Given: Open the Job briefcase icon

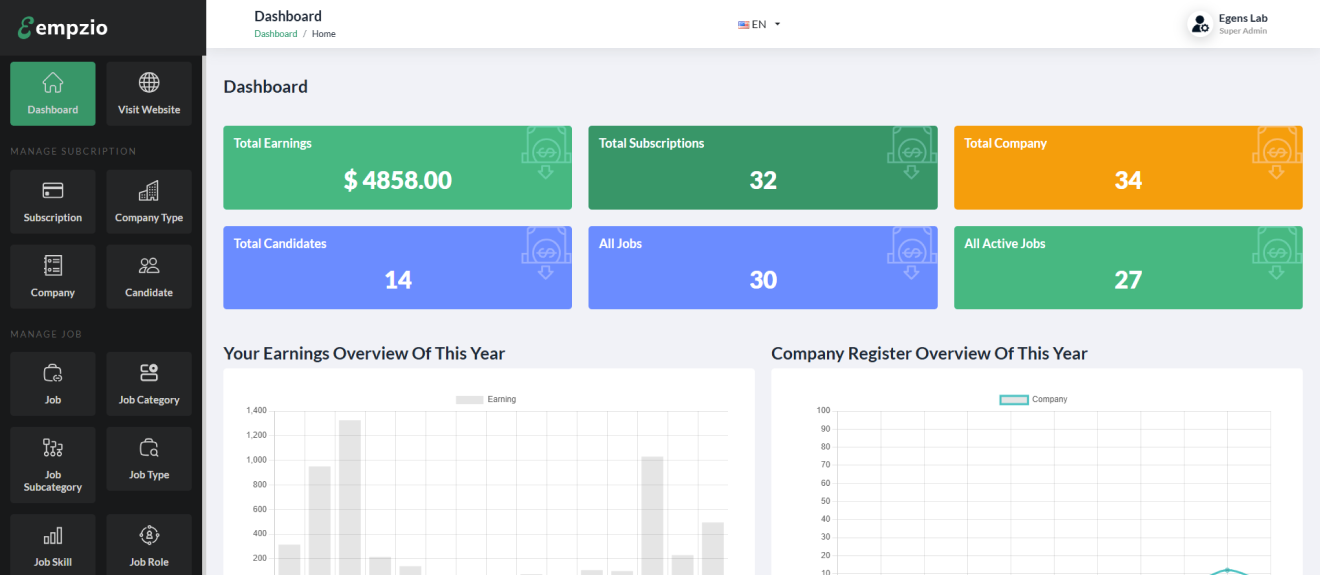Looking at the screenshot, I should (x=53, y=373).
